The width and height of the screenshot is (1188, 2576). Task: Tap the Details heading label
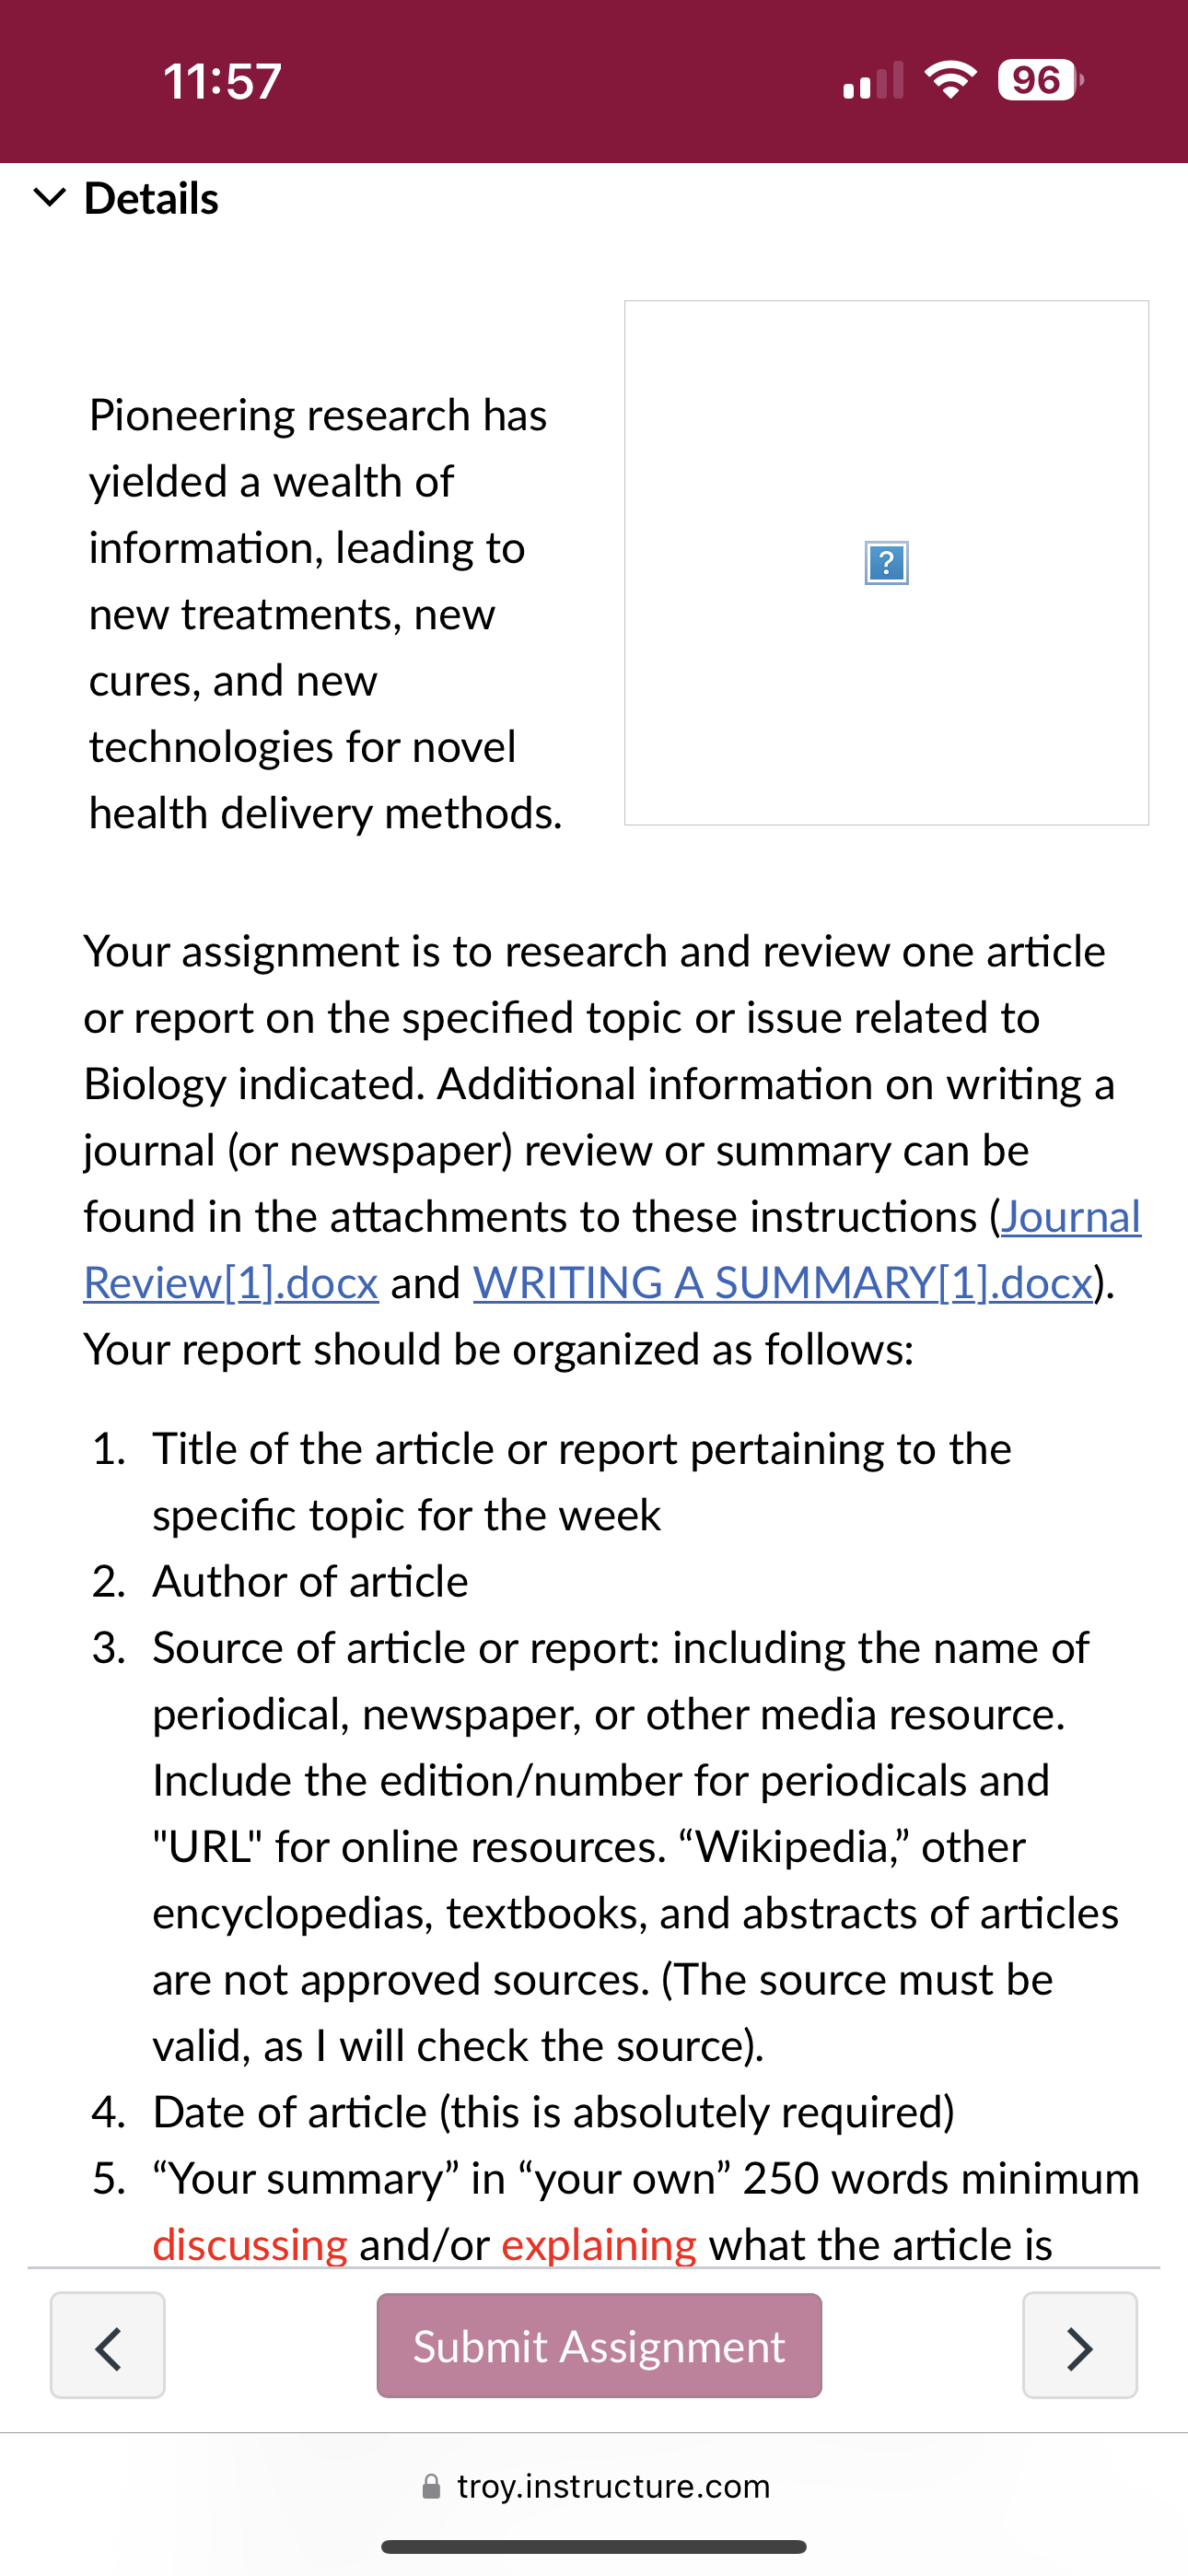click(x=151, y=198)
